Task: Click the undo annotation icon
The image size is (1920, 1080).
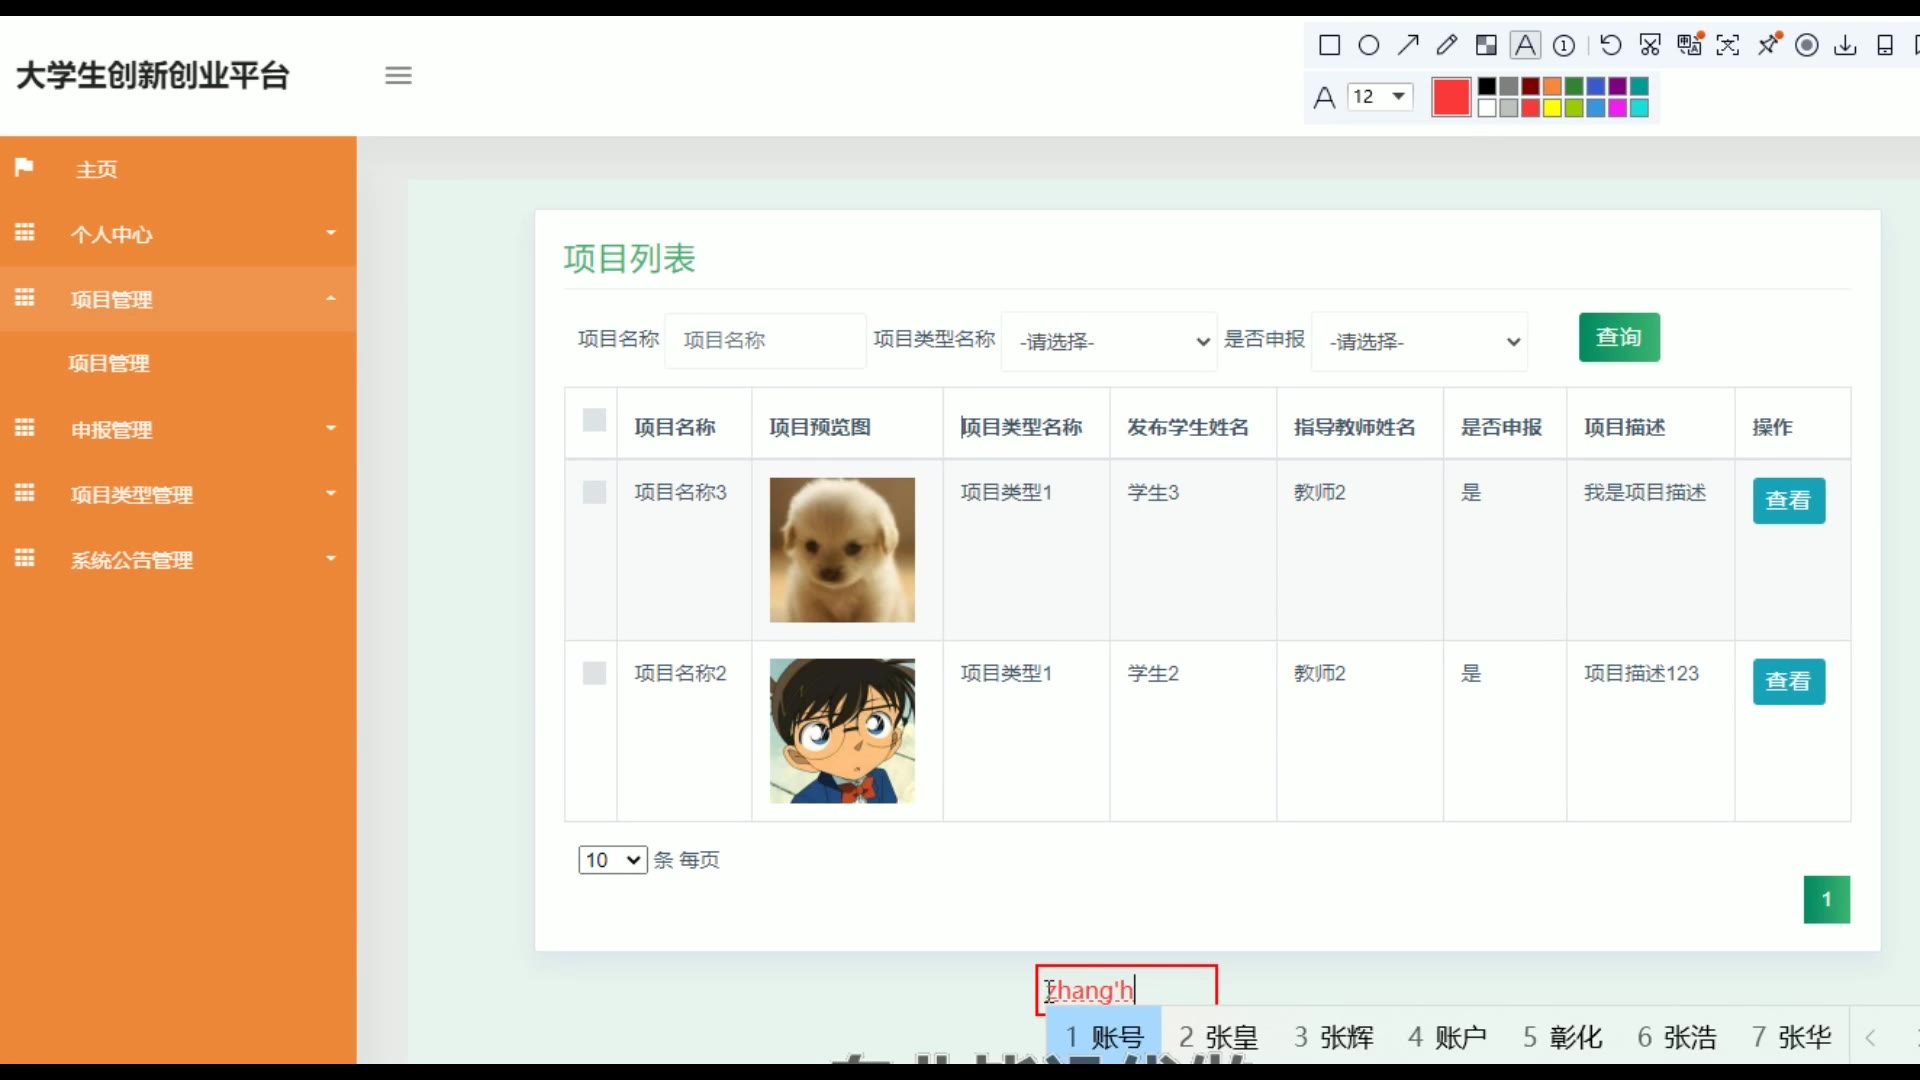Action: click(1610, 45)
